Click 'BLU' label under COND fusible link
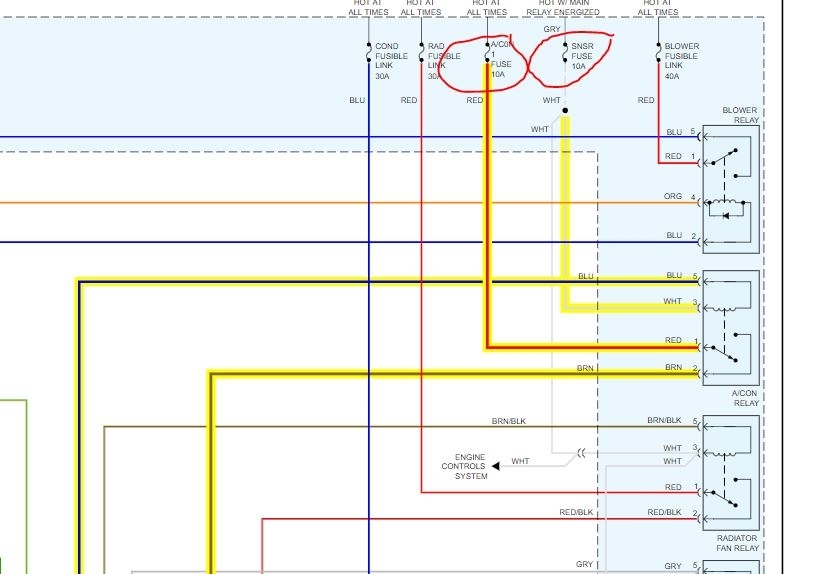This screenshot has width=820, height=574. pyautogui.click(x=357, y=100)
